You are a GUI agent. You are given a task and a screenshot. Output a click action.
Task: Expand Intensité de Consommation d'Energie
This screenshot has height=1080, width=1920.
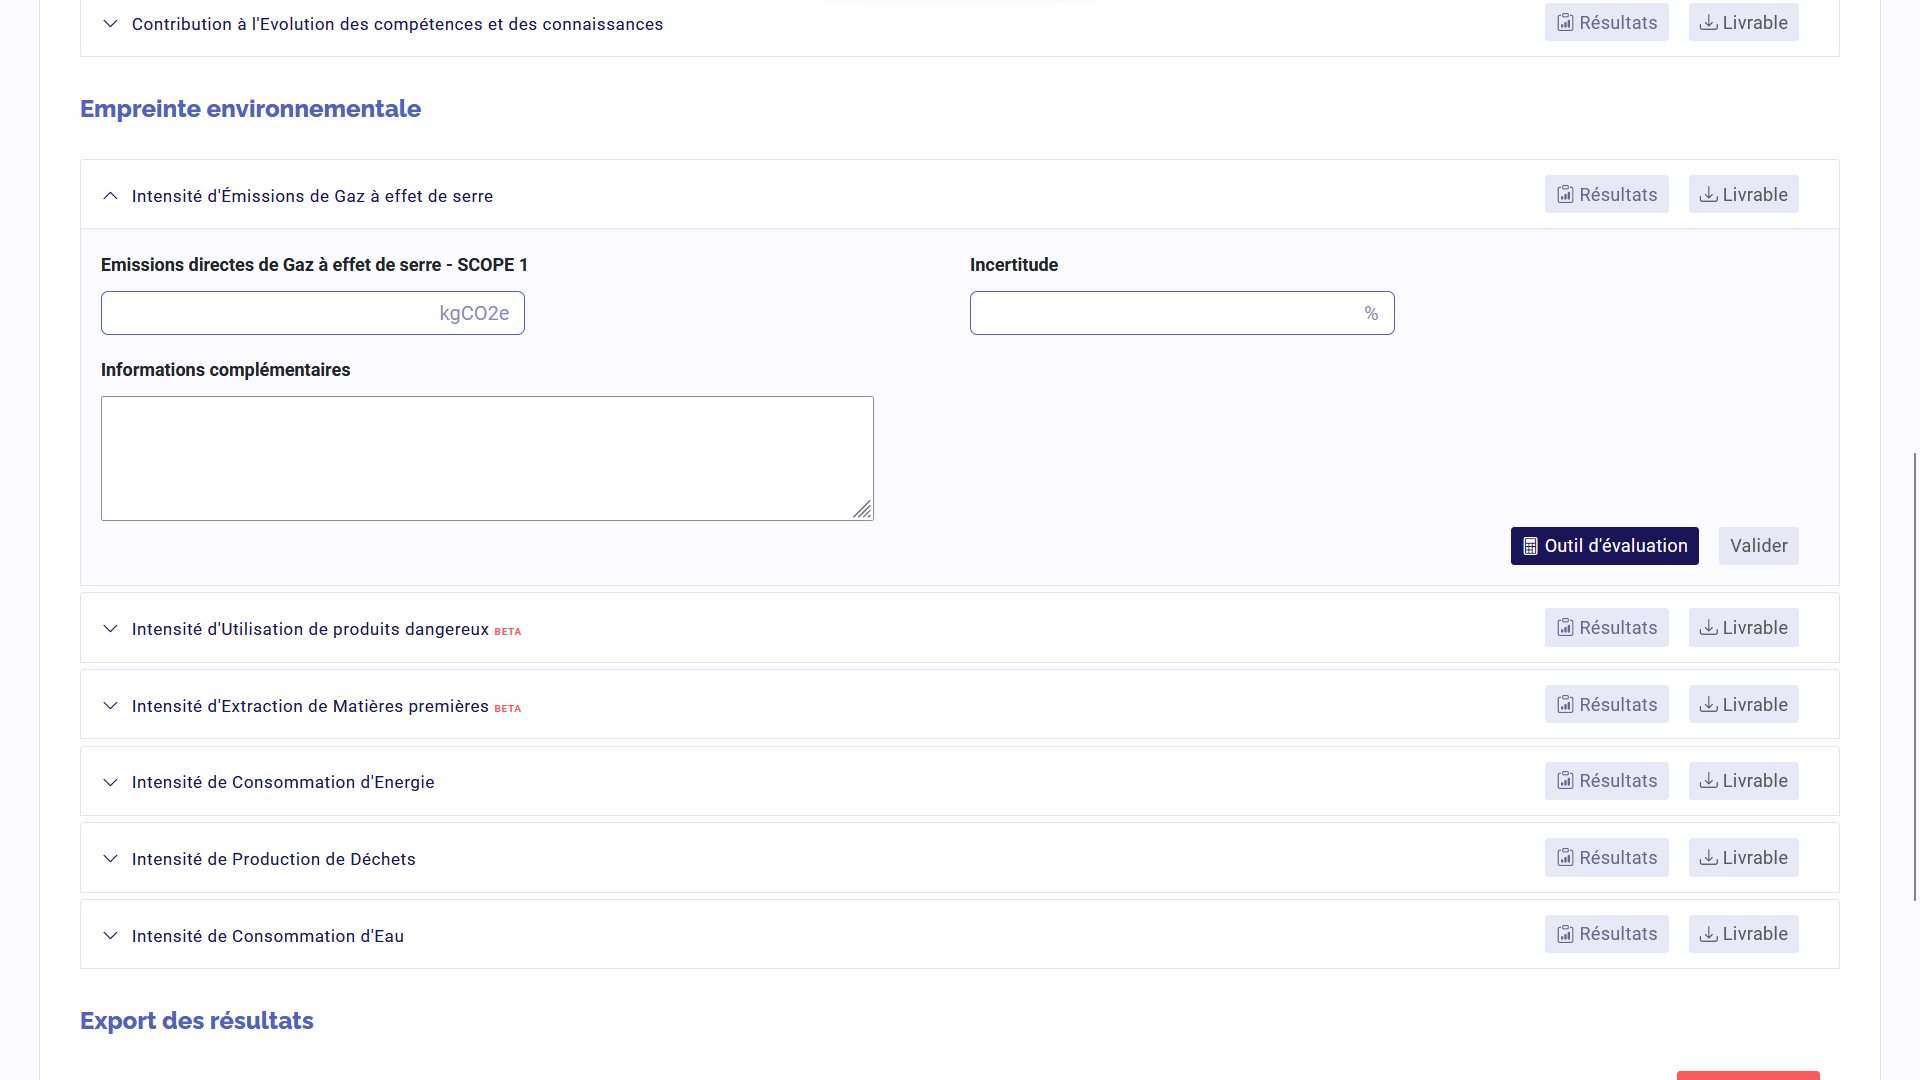[x=110, y=782]
